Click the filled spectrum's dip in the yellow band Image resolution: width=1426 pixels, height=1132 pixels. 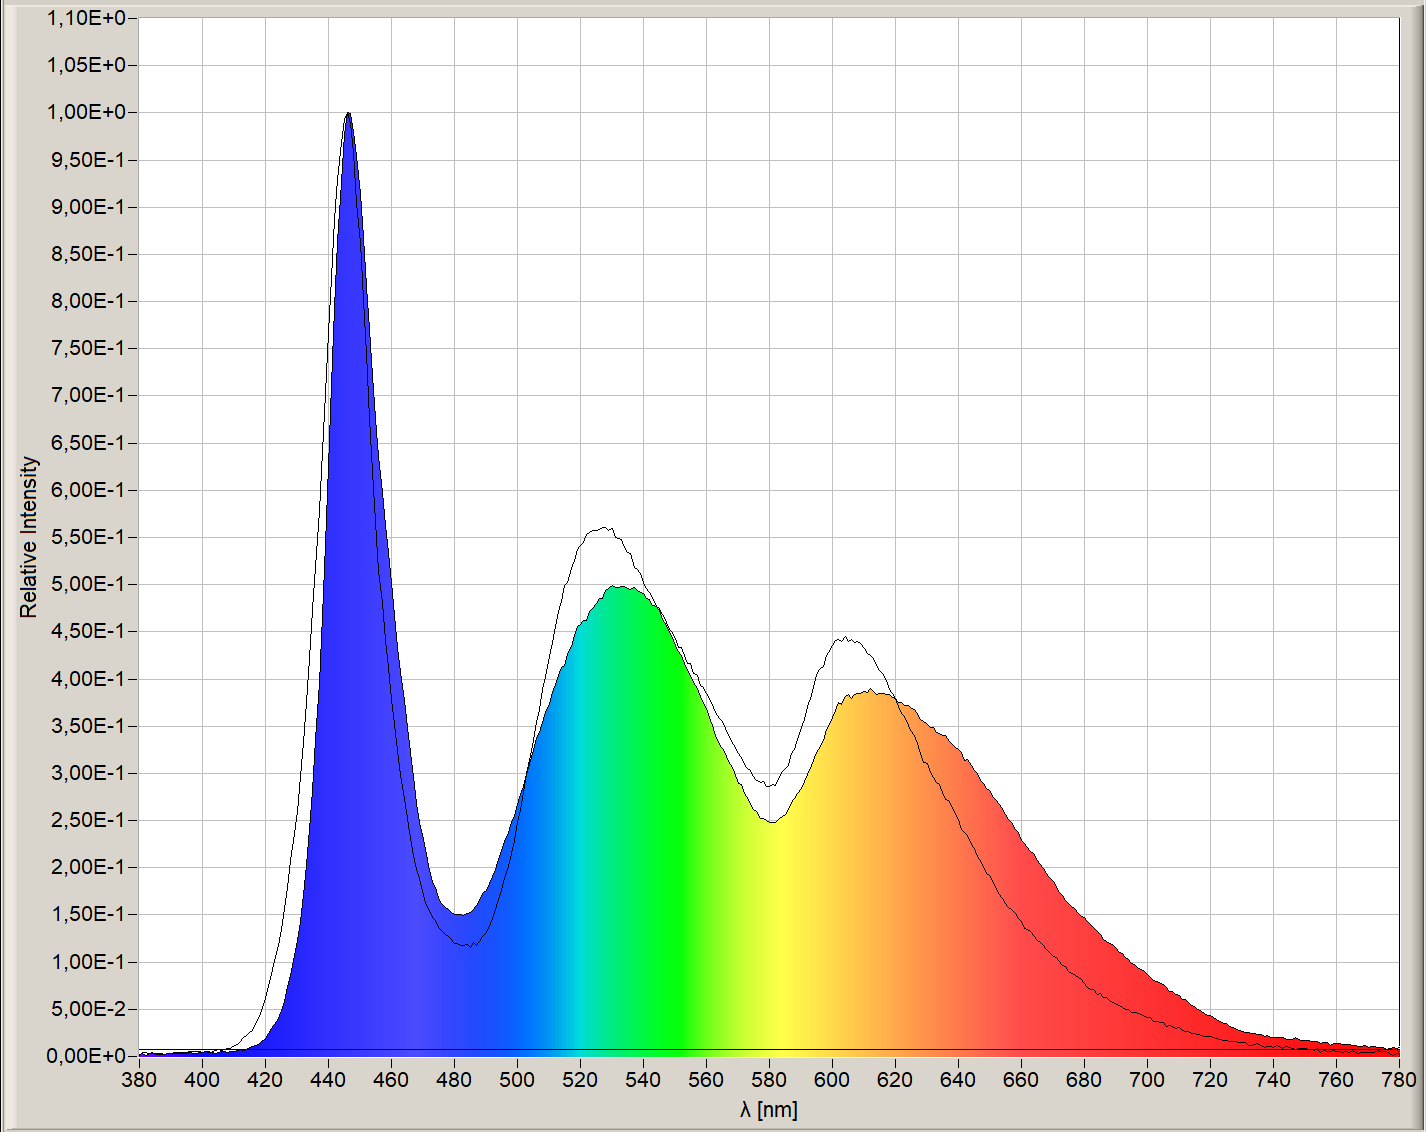click(x=771, y=822)
